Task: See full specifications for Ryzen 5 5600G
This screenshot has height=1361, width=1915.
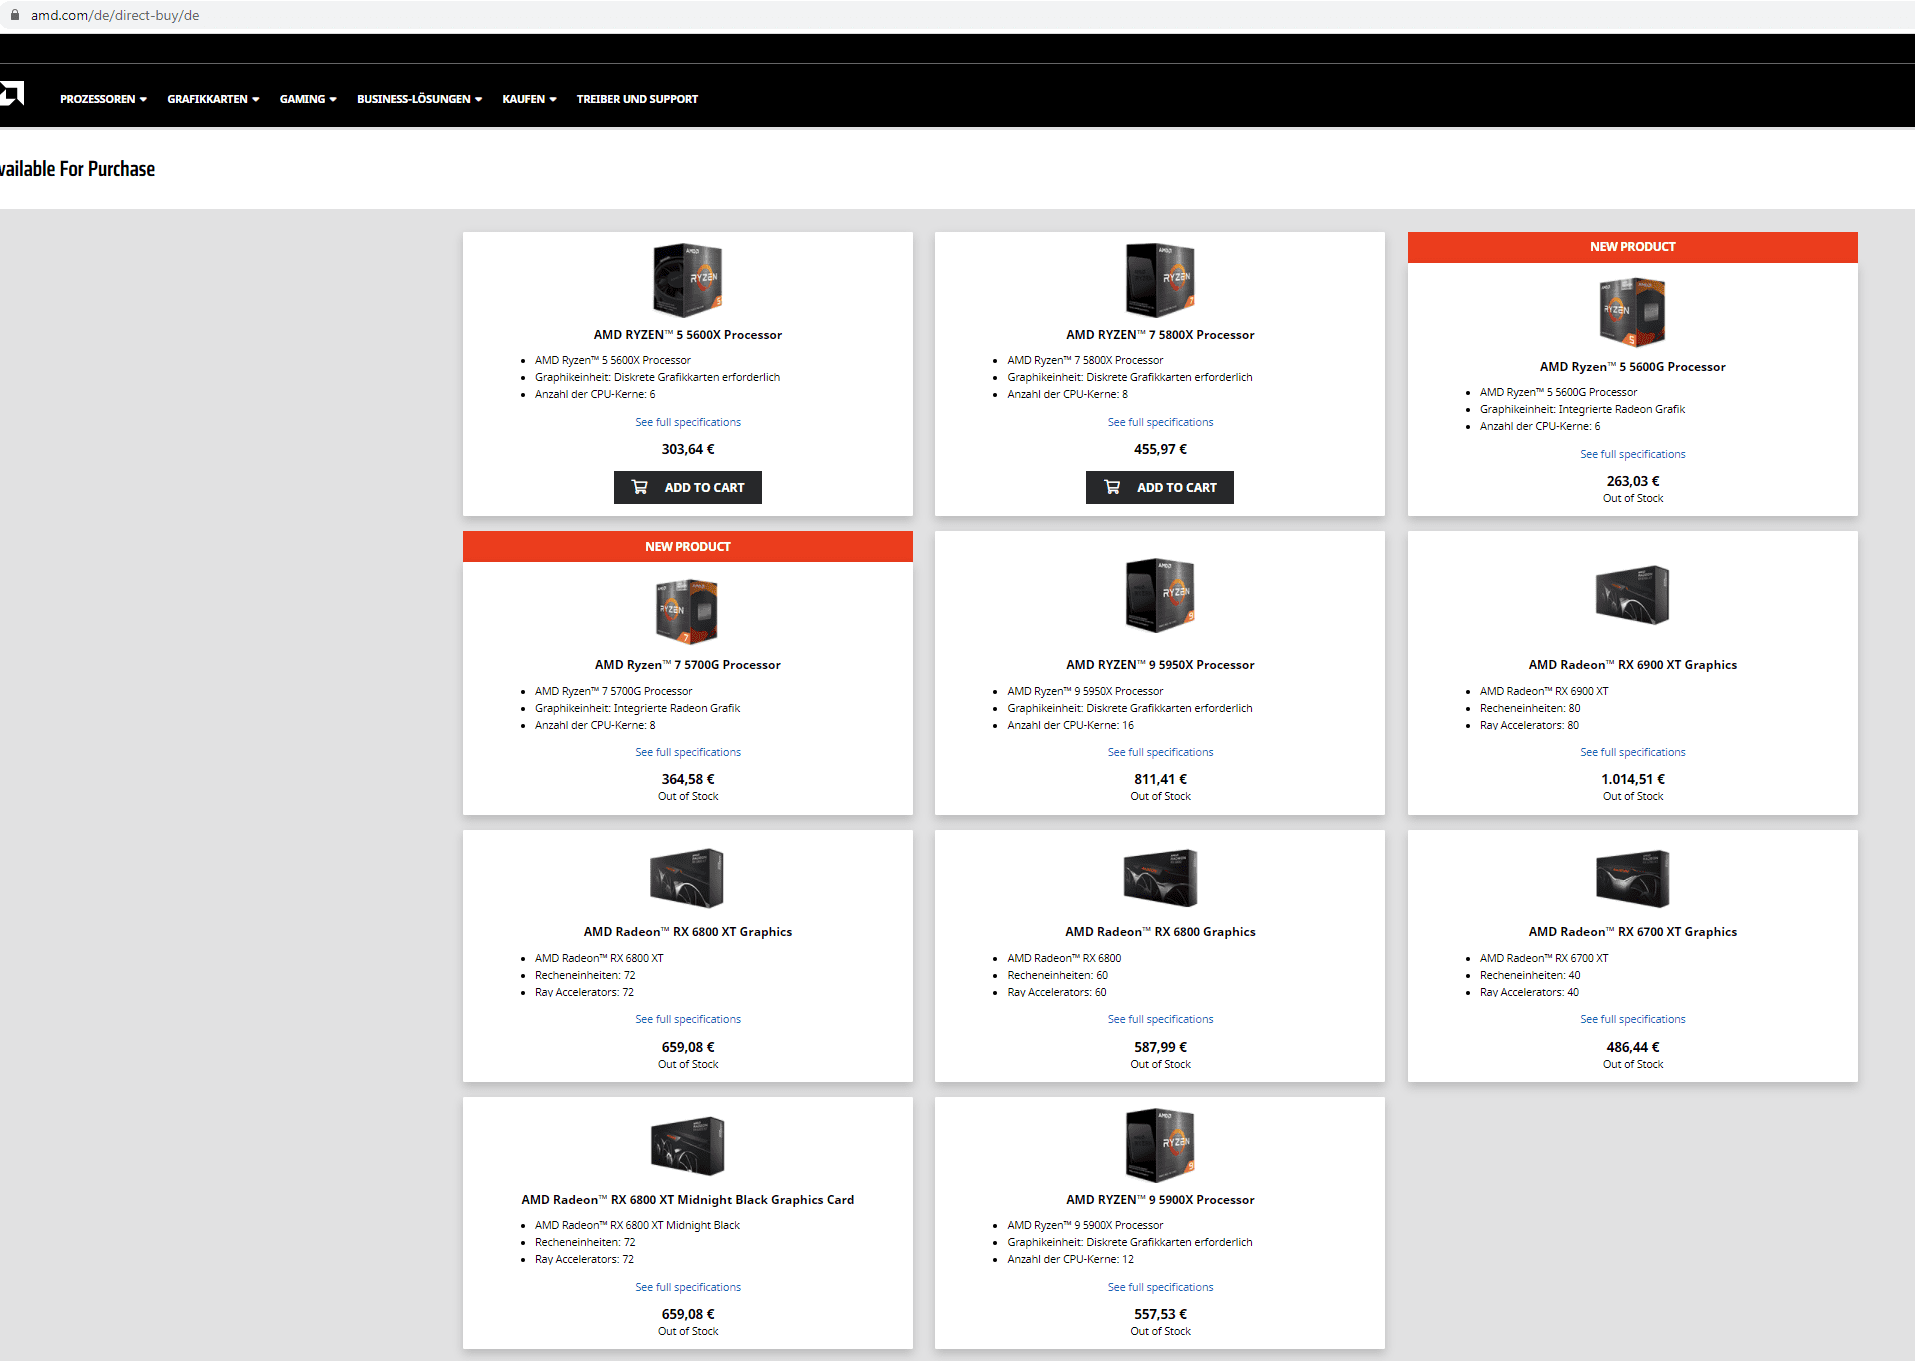Action: tap(1633, 454)
